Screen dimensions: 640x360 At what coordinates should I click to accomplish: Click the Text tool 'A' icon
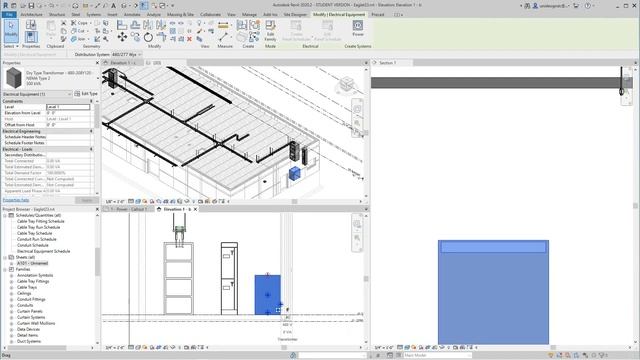coord(113,6)
